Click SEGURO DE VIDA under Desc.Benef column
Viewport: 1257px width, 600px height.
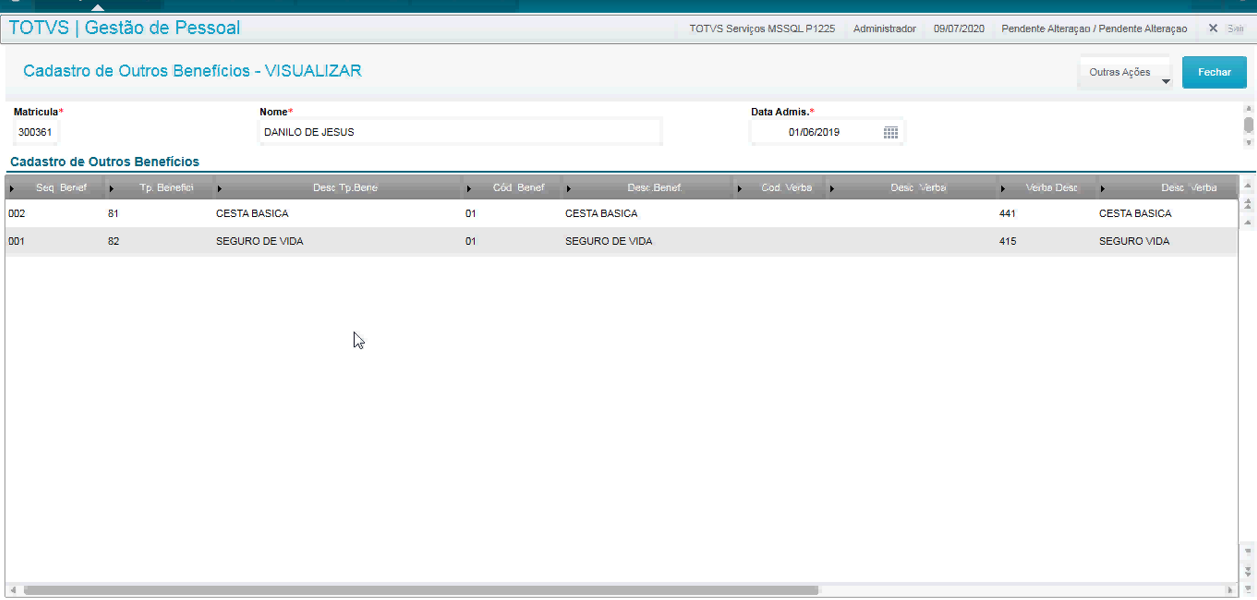click(x=609, y=242)
